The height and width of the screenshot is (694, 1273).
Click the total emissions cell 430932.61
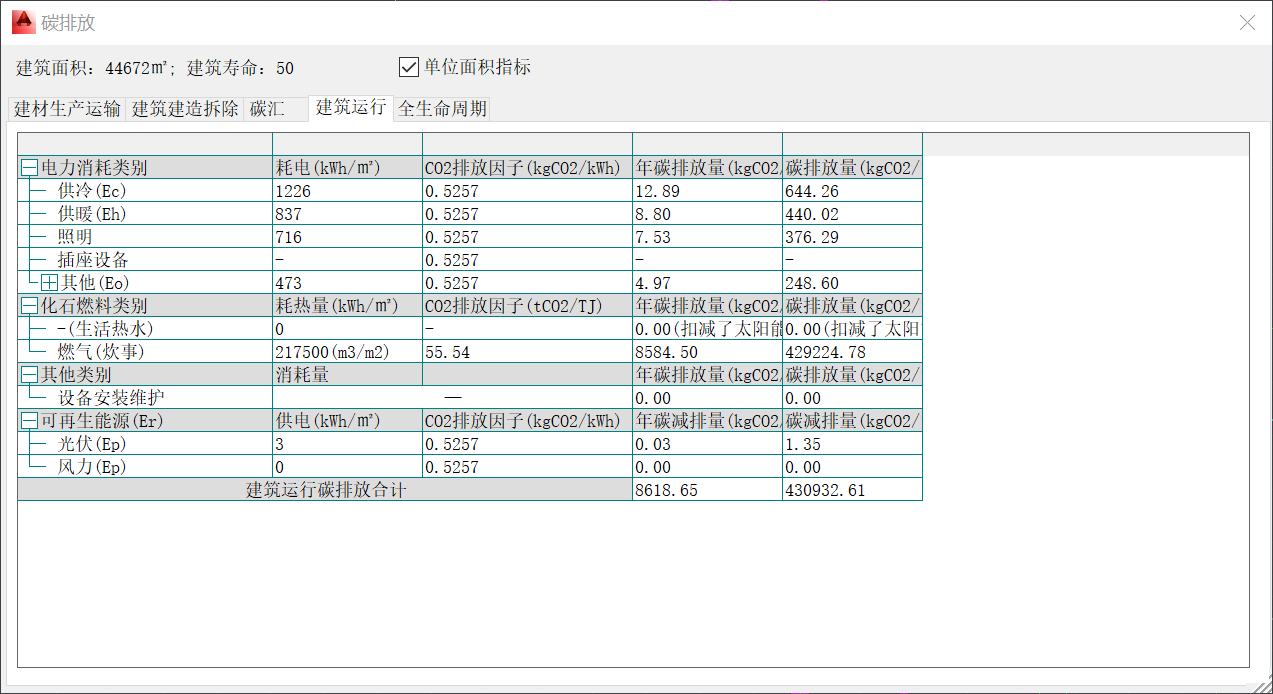point(825,490)
